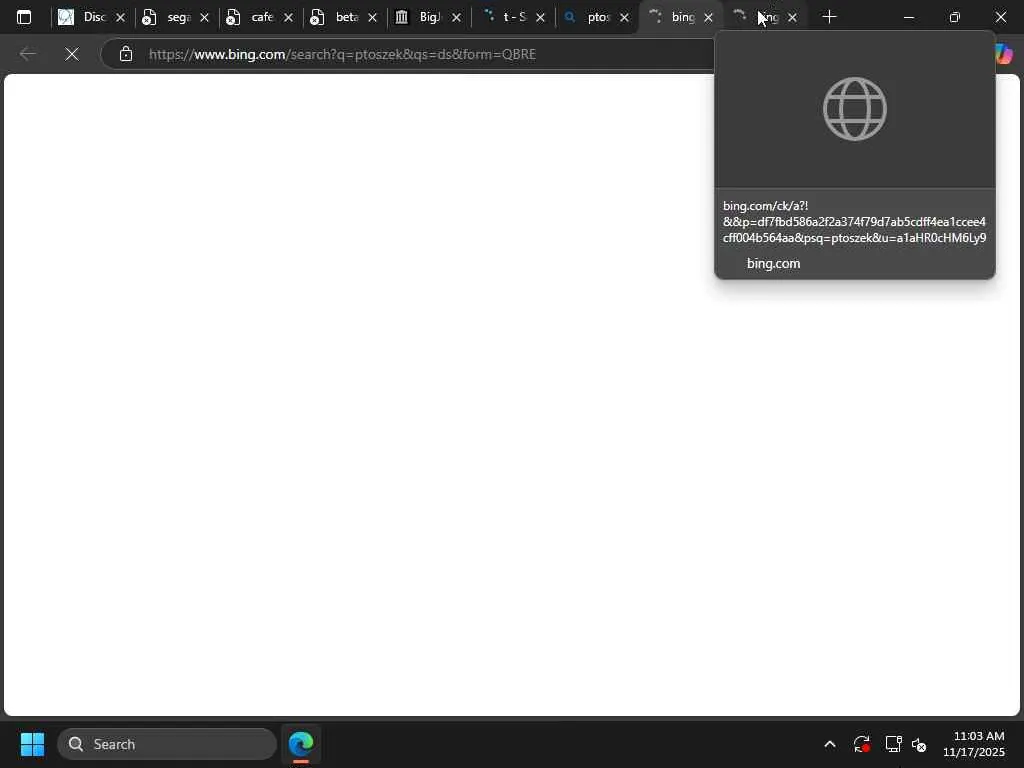Close the Disc tab
Image resolution: width=1024 pixels, height=768 pixels.
[120, 18]
